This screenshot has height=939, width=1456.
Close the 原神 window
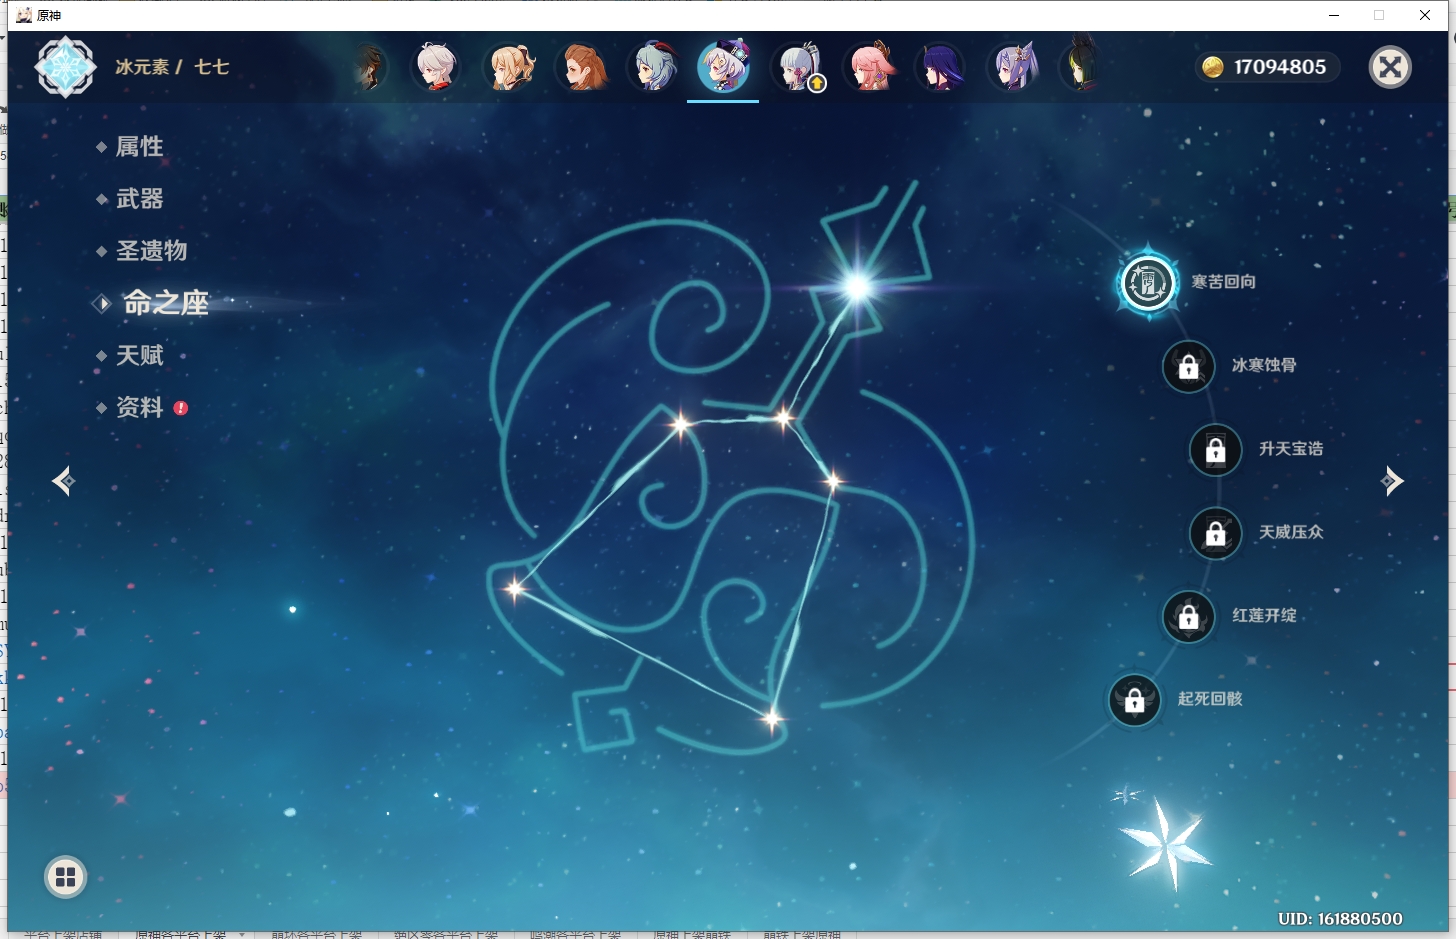[x=1425, y=15]
